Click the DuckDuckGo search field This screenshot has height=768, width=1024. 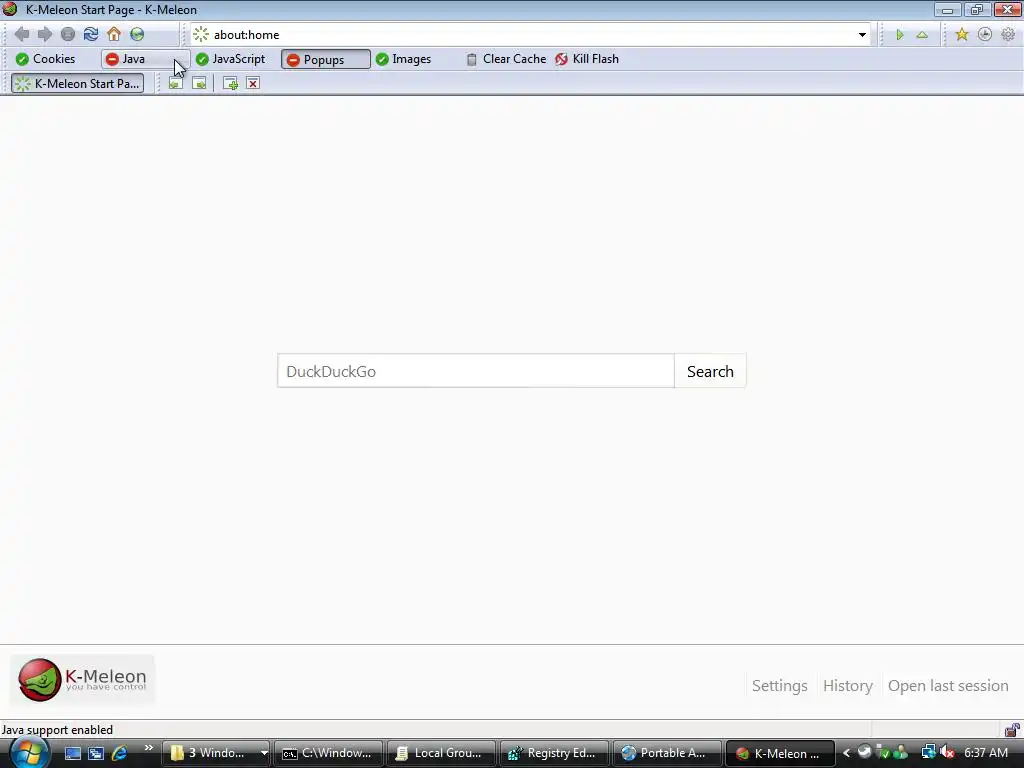[x=475, y=371]
